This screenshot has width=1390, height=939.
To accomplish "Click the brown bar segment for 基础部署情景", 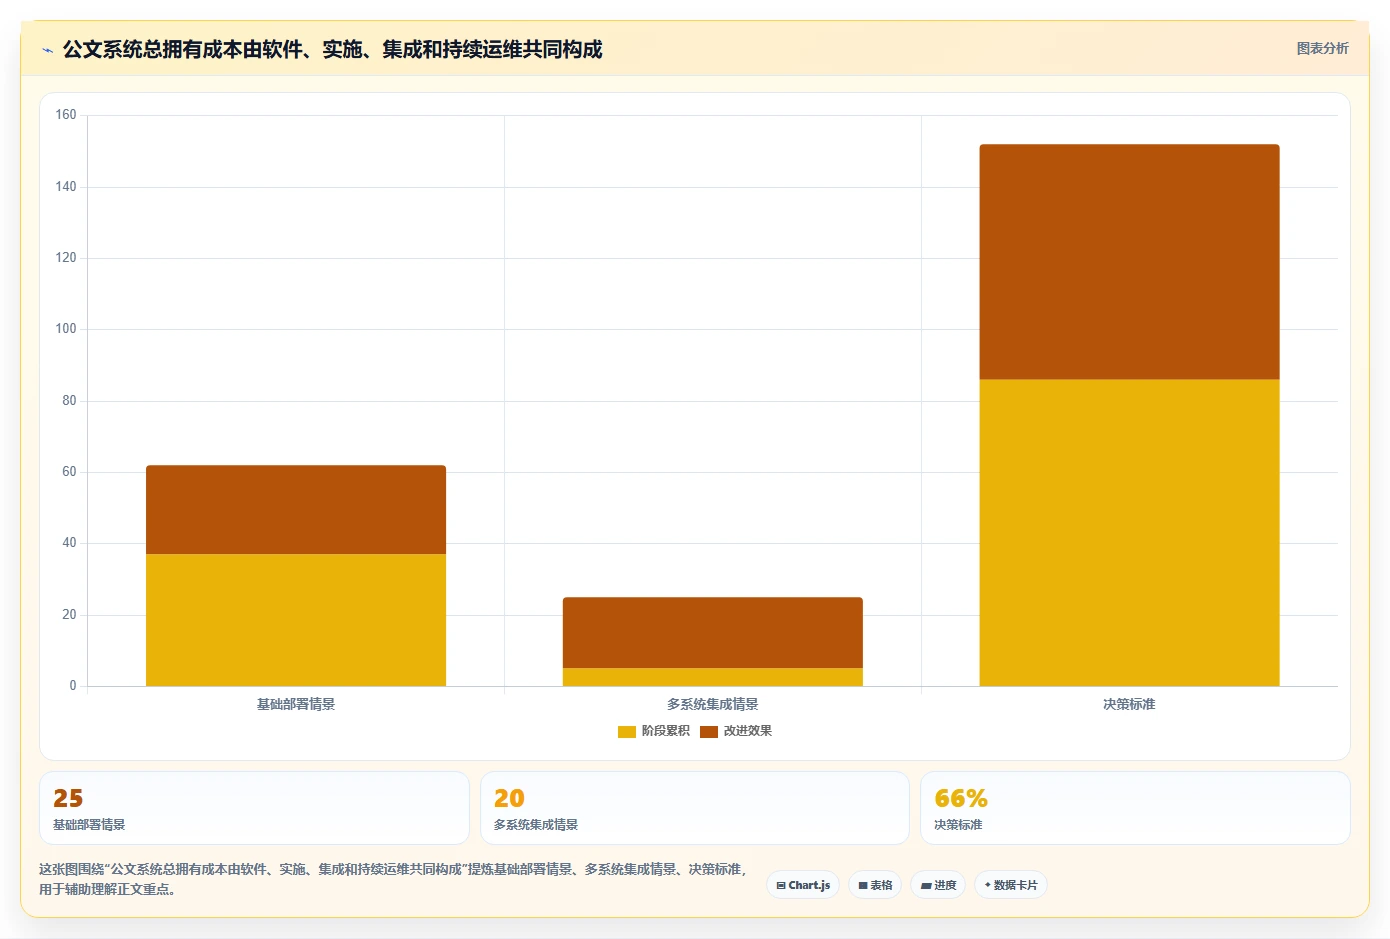I will tap(296, 510).
